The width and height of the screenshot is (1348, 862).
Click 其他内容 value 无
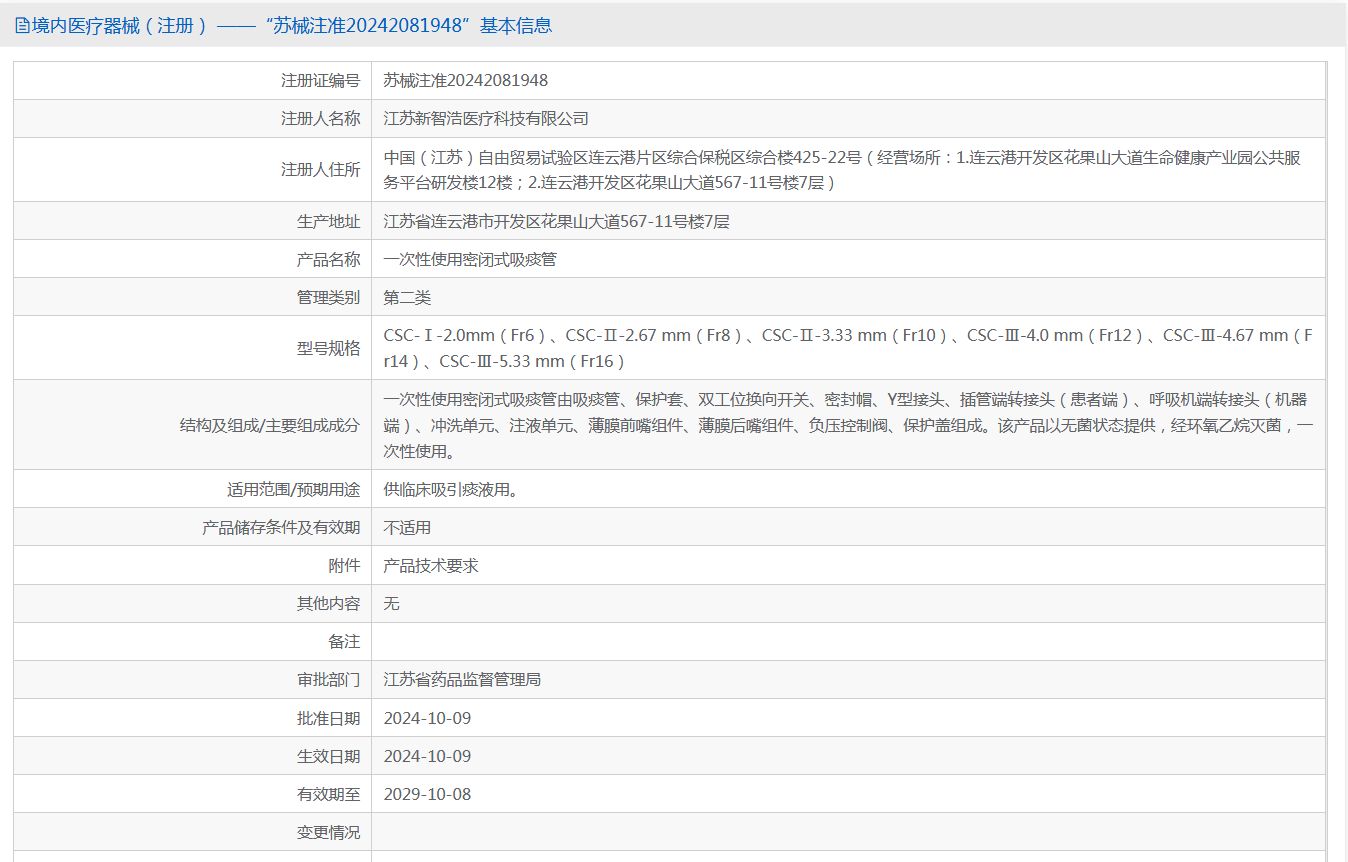[392, 604]
